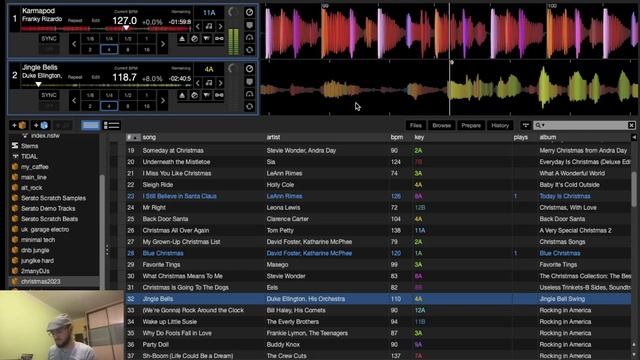Switch library to simple list view
Image resolution: width=640 pixels, height=360 pixels.
pos(91,125)
